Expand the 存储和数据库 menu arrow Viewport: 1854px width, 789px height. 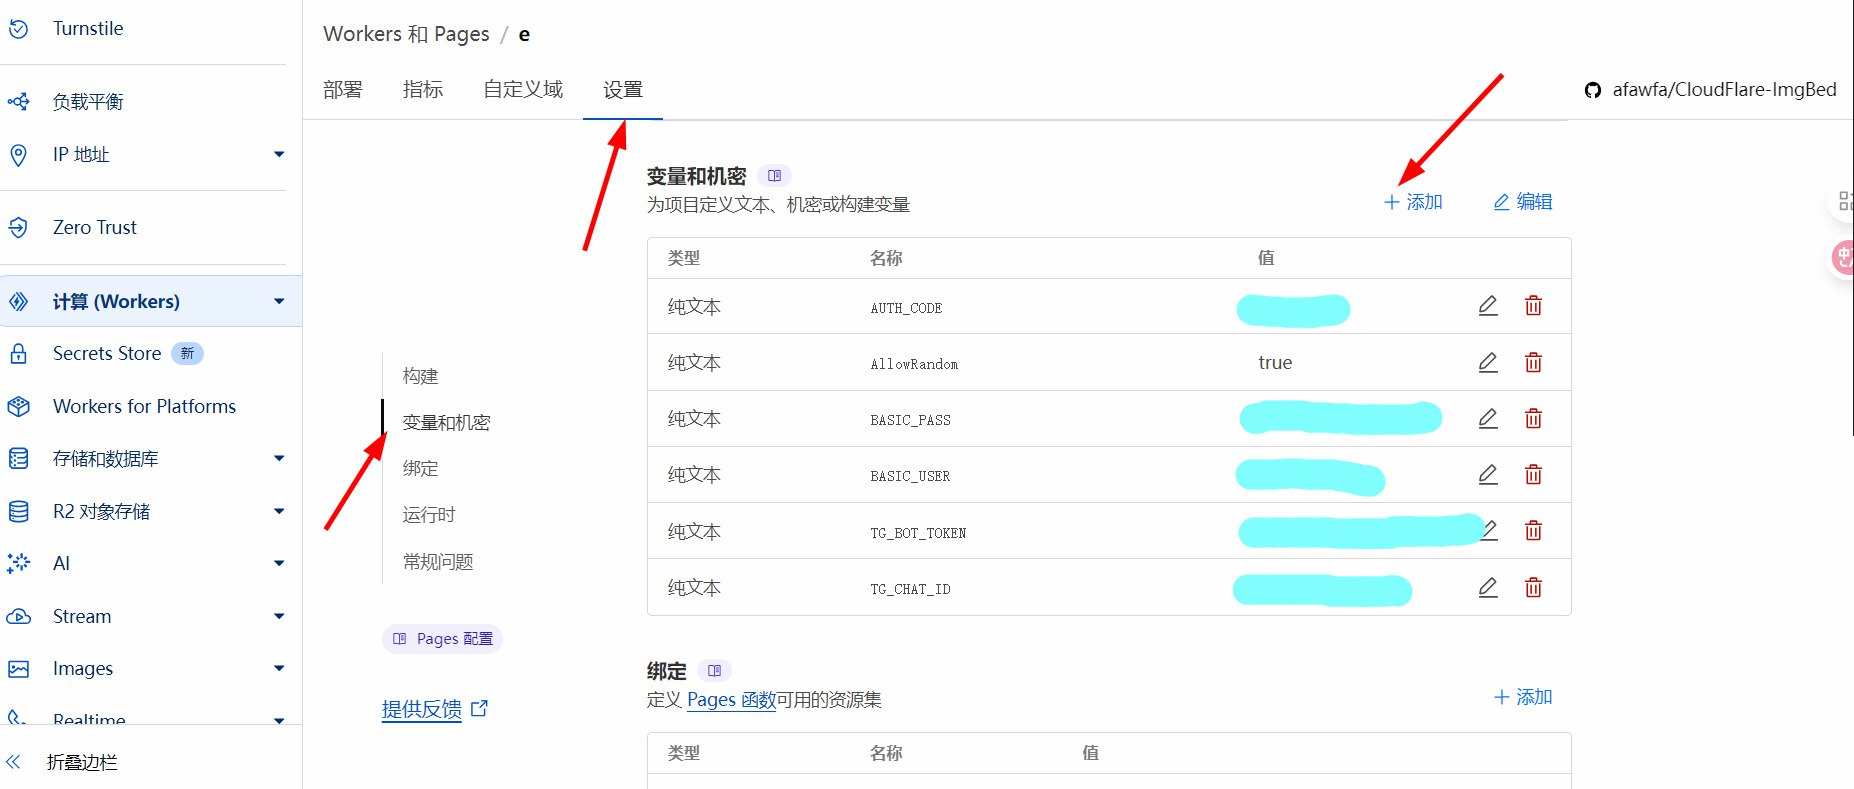point(279,458)
